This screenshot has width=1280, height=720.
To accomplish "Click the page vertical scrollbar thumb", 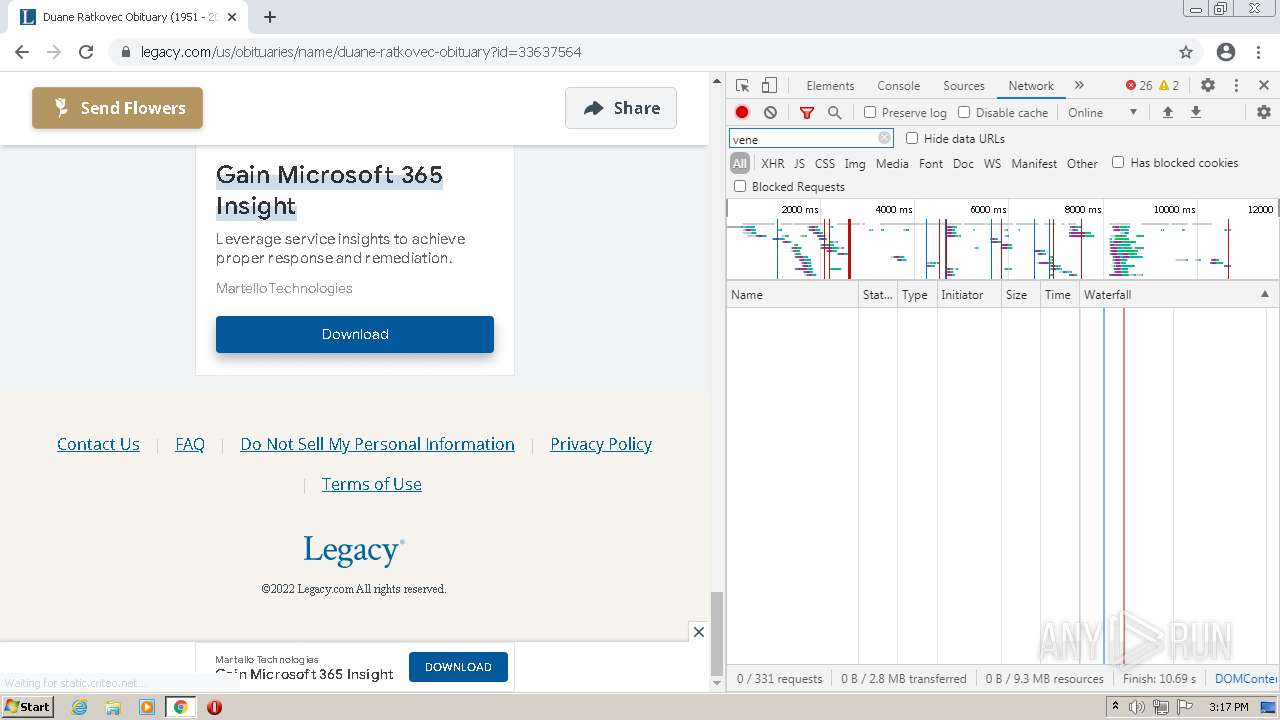I will pyautogui.click(x=716, y=634).
